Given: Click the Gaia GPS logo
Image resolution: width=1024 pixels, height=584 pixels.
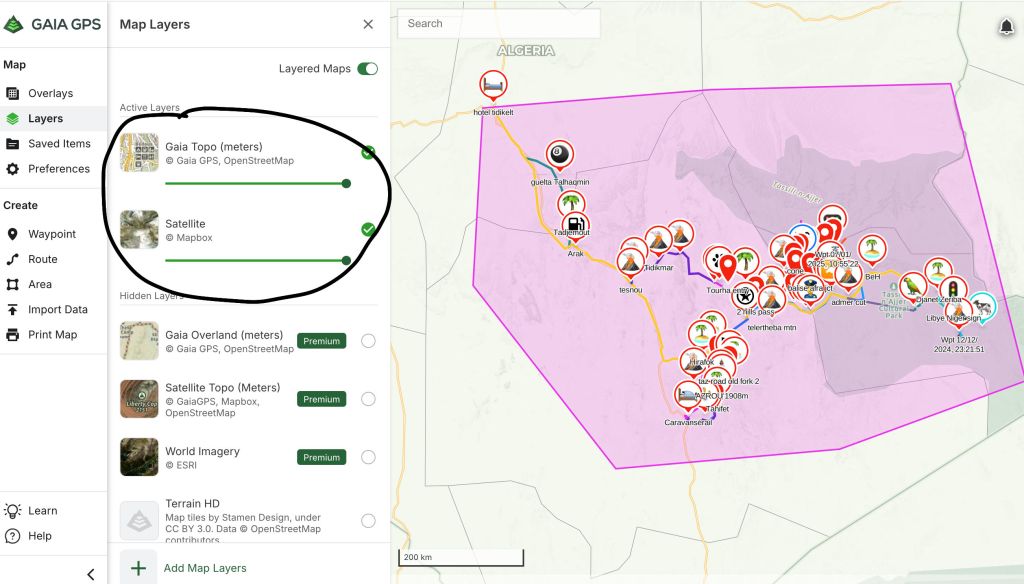Looking at the screenshot, I should pyautogui.click(x=53, y=25).
